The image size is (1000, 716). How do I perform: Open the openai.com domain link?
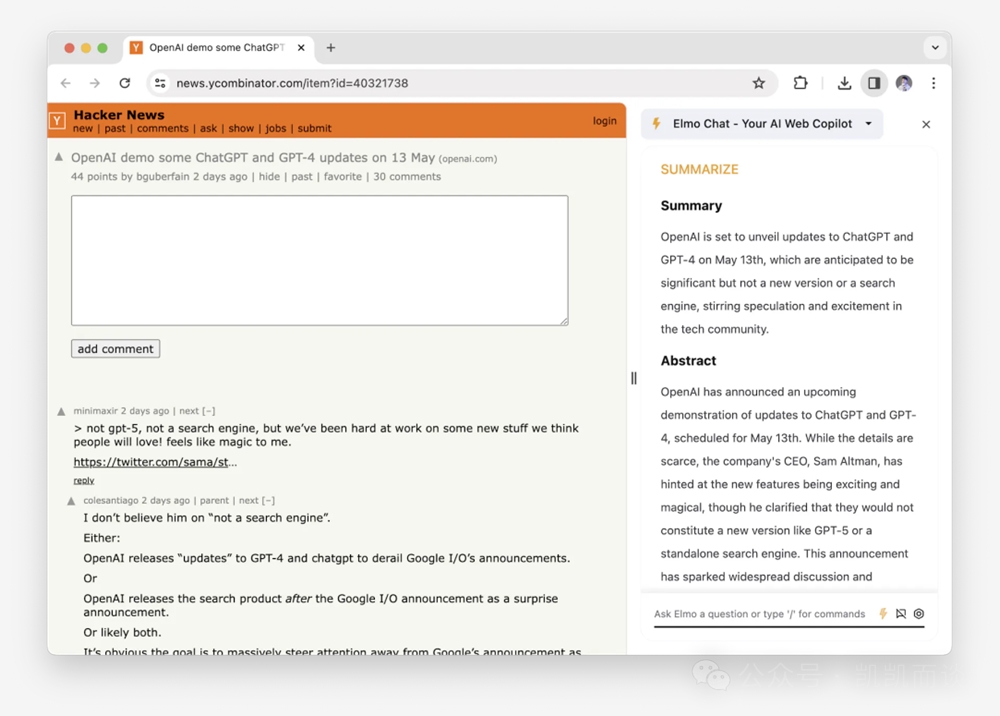click(467, 159)
